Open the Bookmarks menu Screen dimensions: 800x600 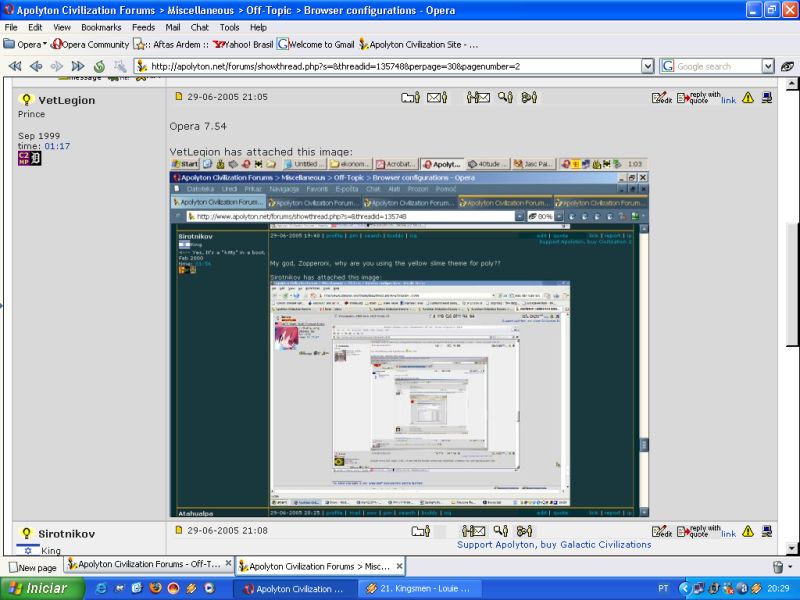pyautogui.click(x=100, y=27)
